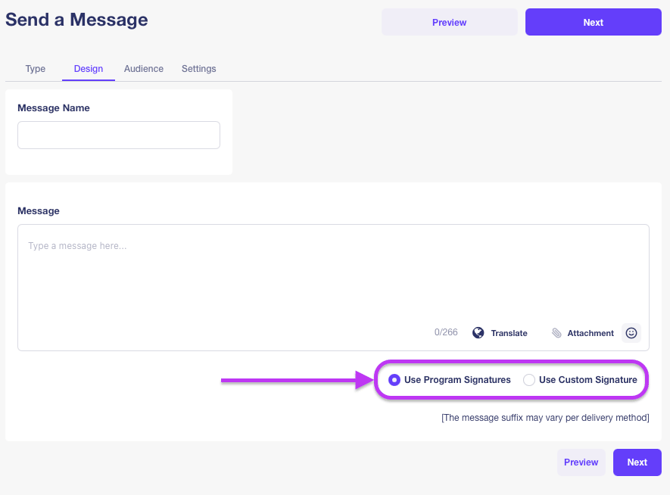Open the emoji picker smiley icon

[631, 333]
